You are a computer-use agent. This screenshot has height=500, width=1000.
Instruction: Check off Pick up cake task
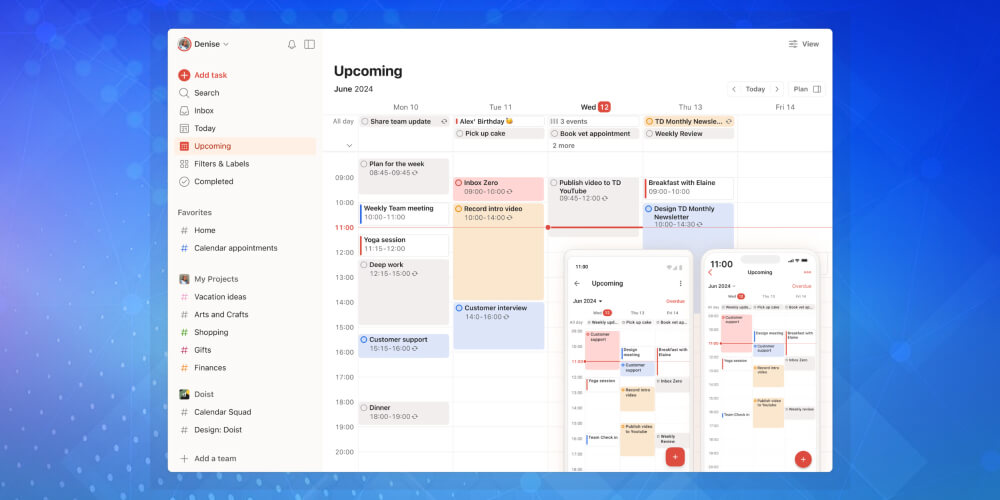[x=459, y=134]
